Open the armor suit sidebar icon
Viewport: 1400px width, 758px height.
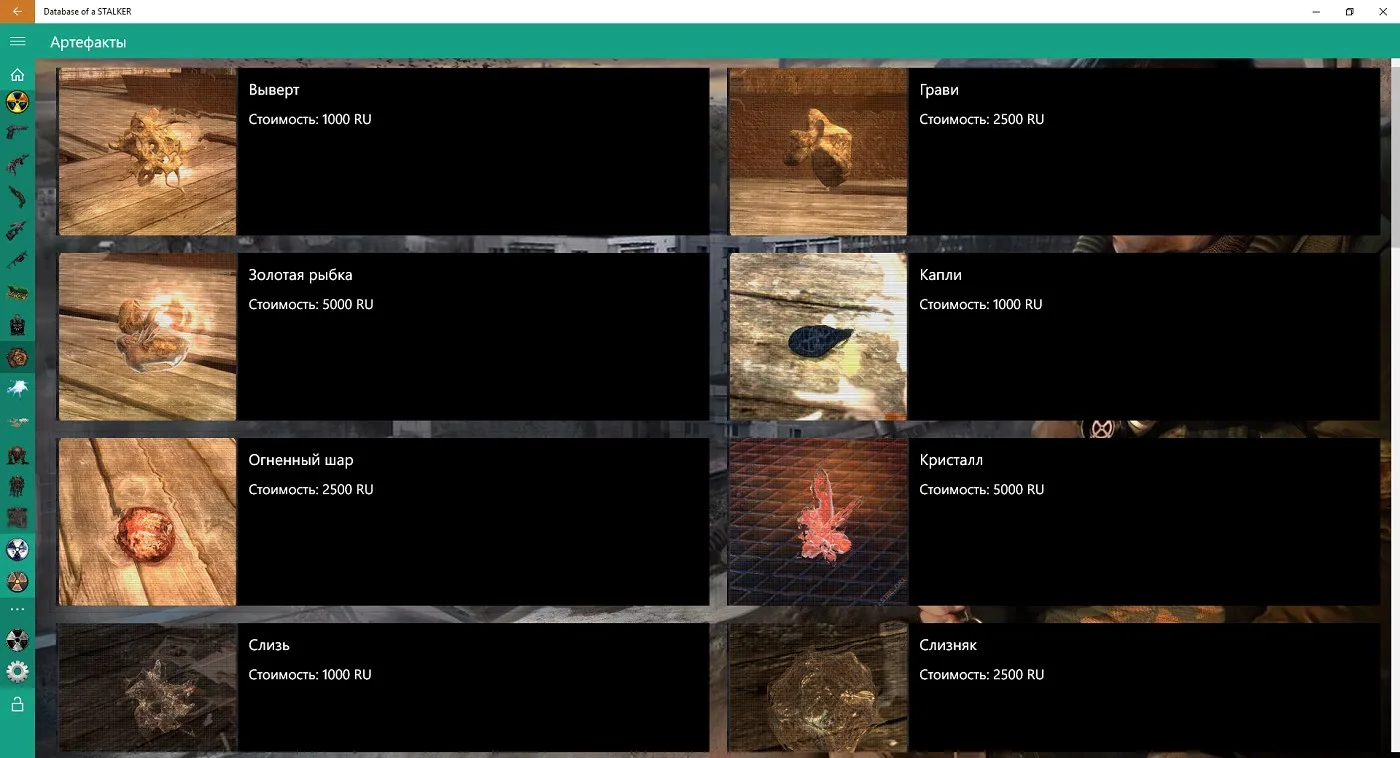click(x=17, y=326)
